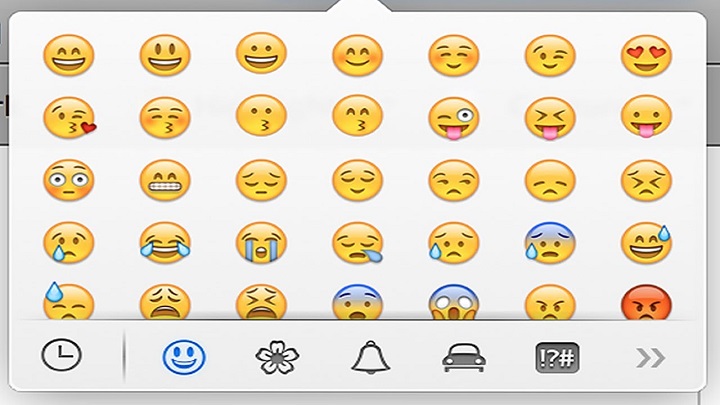Open the car Places category tab
This screenshot has height=405, width=720.
pyautogui.click(x=464, y=358)
